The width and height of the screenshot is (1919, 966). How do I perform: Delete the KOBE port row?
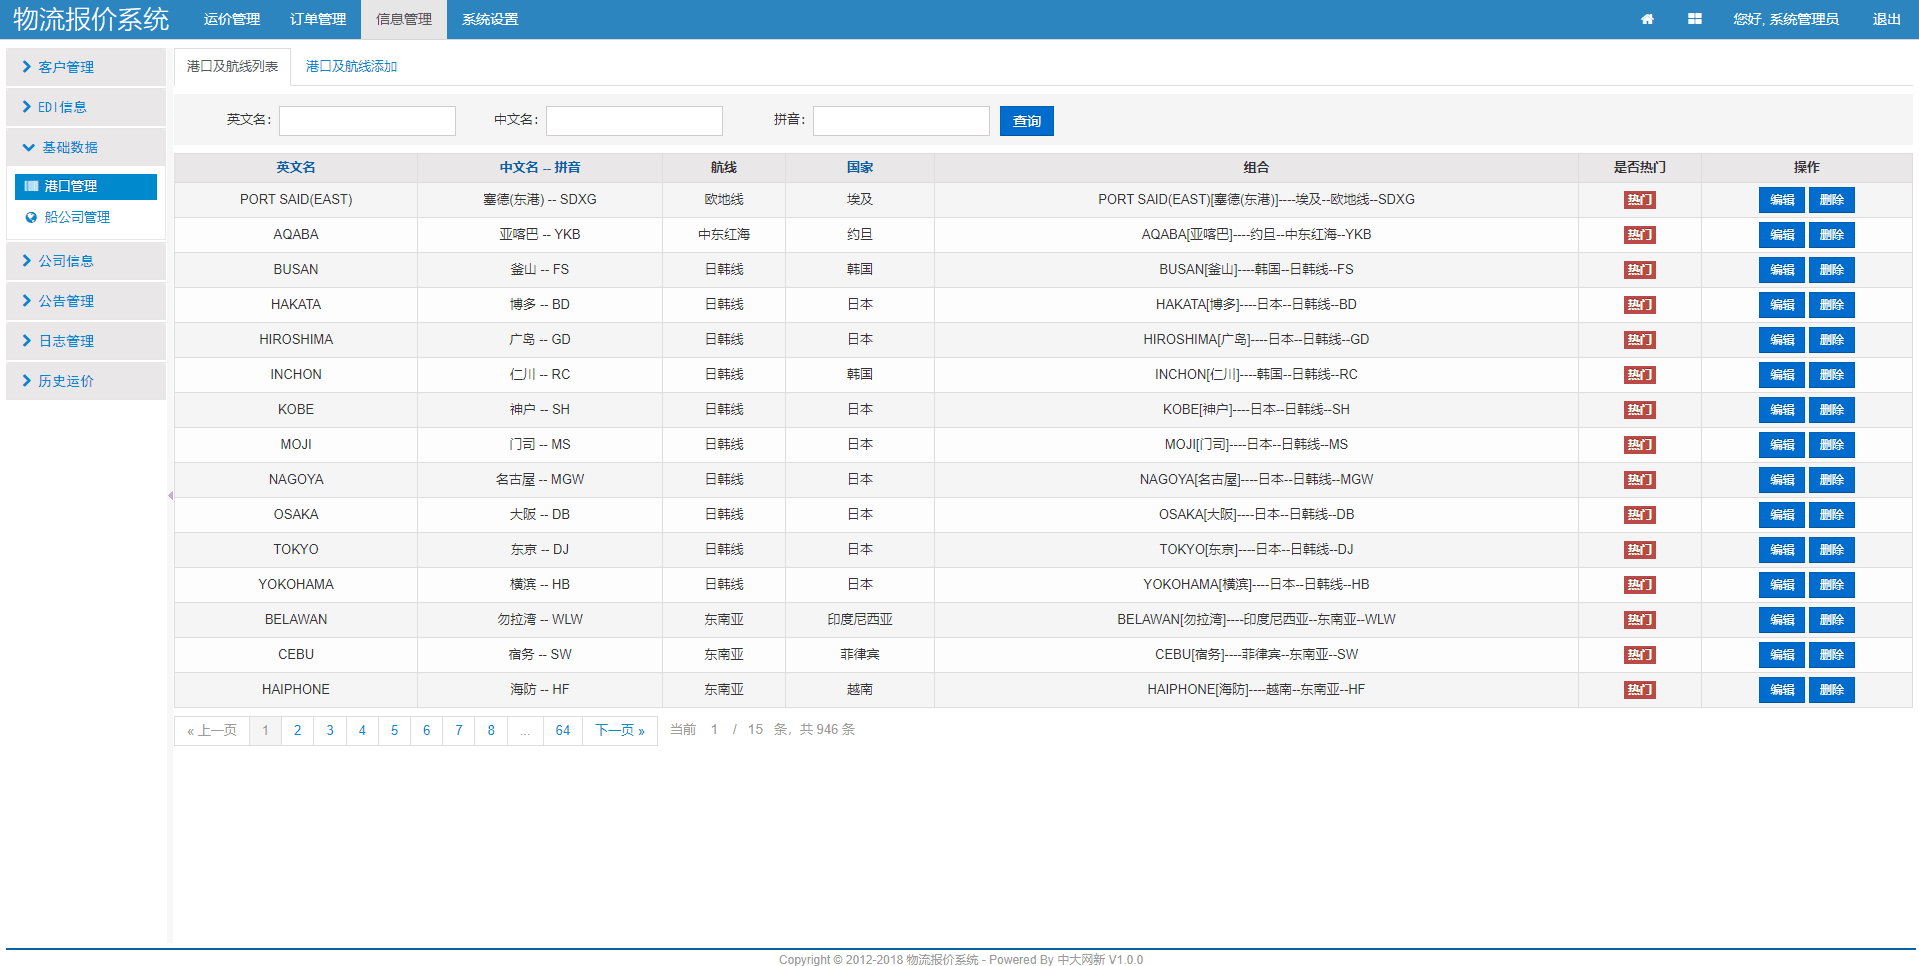(1831, 410)
